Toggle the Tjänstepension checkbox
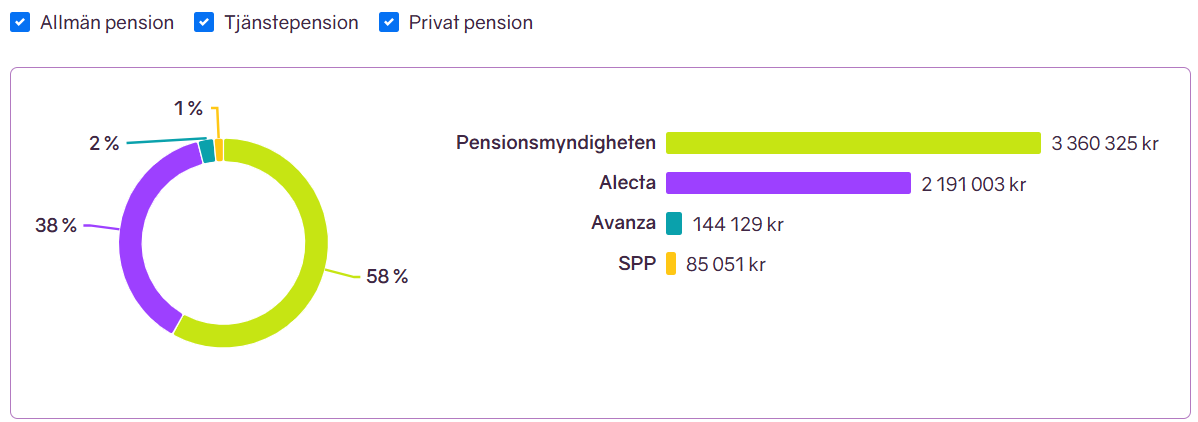Viewport: 1198px width, 422px height. (x=204, y=23)
